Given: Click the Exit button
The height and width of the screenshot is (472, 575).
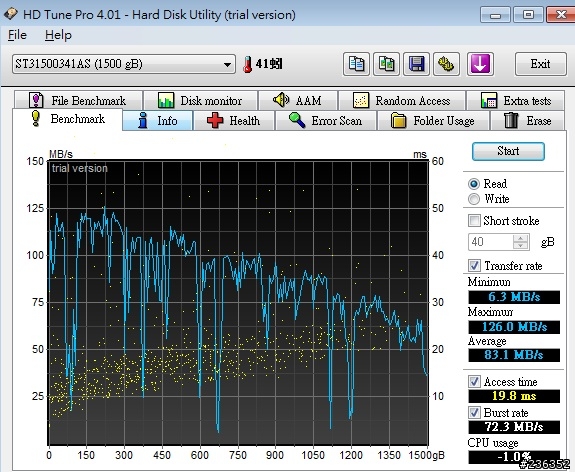Looking at the screenshot, I should coord(540,64).
